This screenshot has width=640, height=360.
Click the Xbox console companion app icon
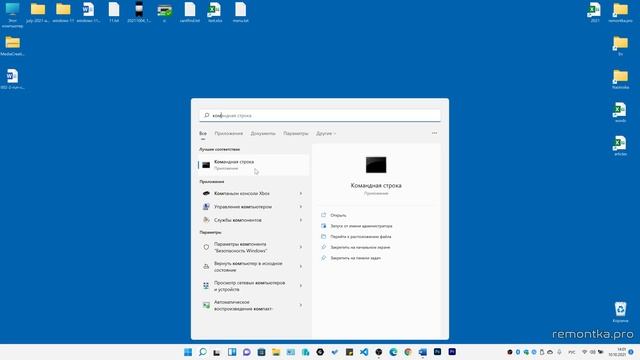[x=206, y=193]
